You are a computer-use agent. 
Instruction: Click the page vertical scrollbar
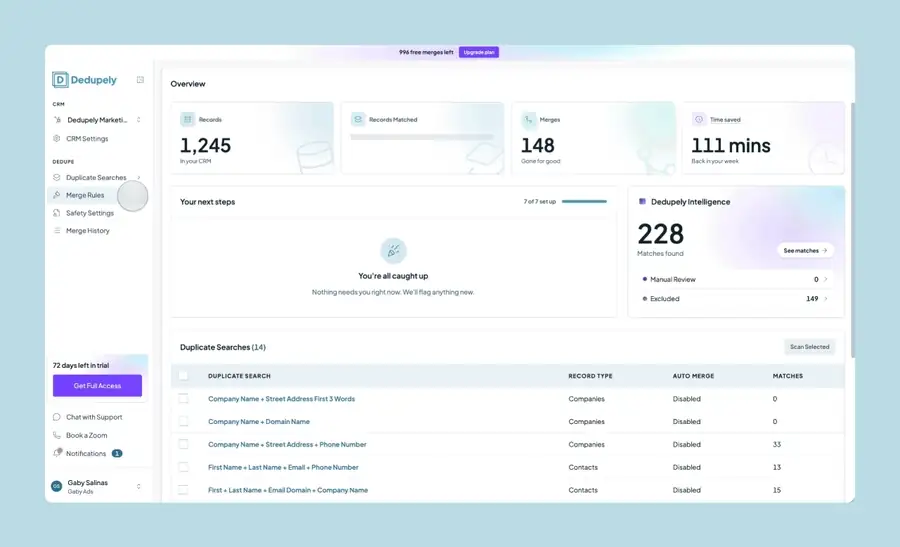[x=853, y=230]
